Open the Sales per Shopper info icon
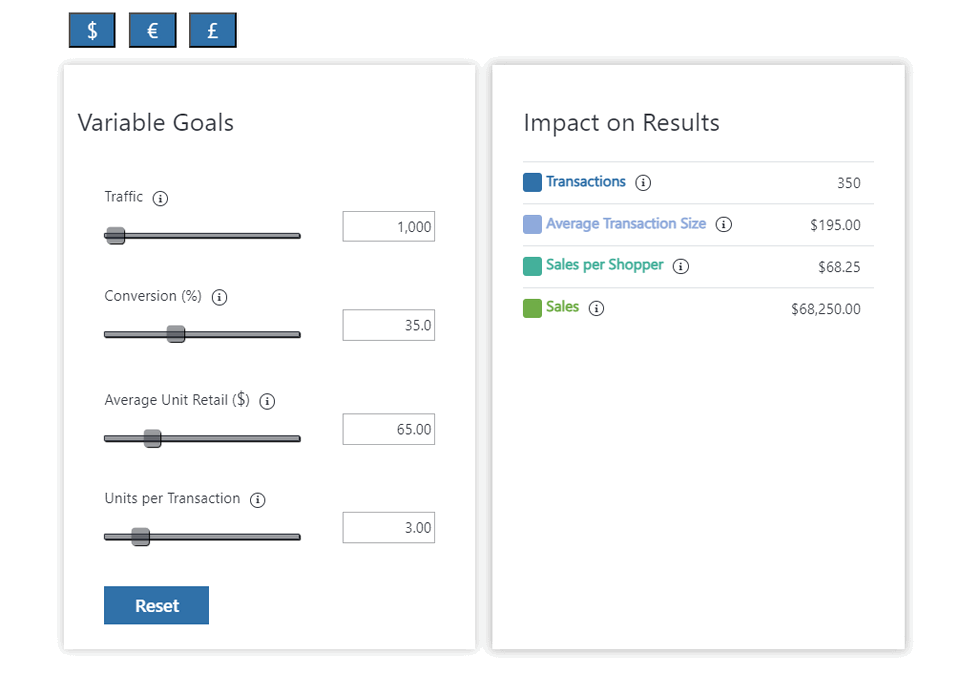The height and width of the screenshot is (695, 960). click(681, 266)
